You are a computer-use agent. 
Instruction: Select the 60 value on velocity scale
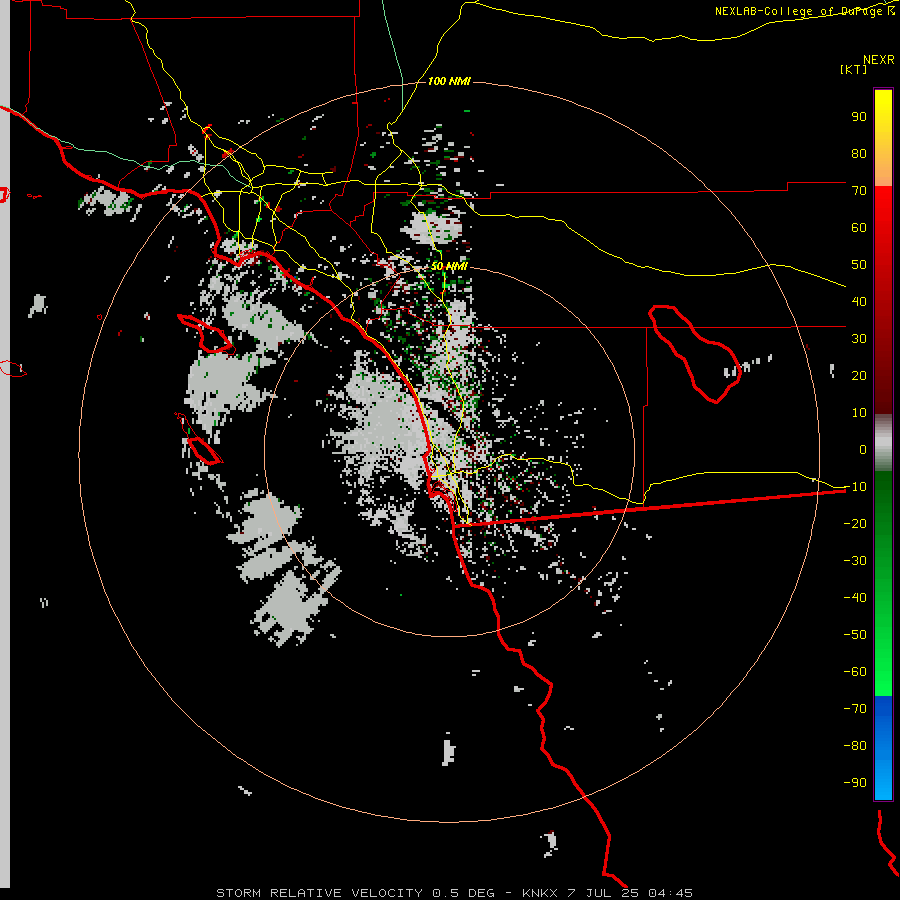click(x=859, y=228)
